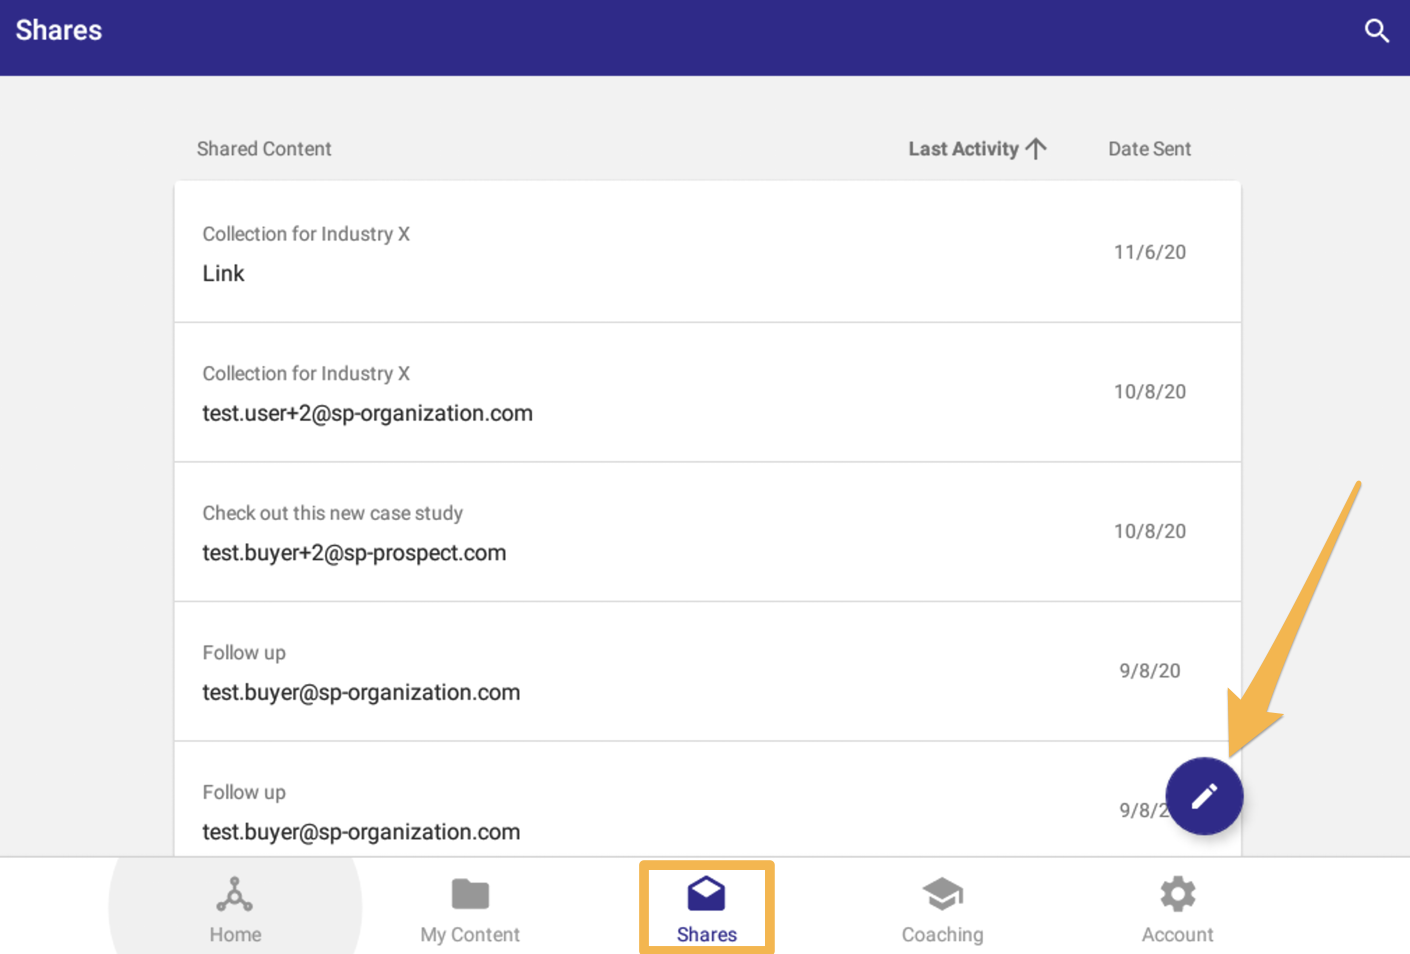
Task: Select the Shares tab
Action: tap(707, 908)
